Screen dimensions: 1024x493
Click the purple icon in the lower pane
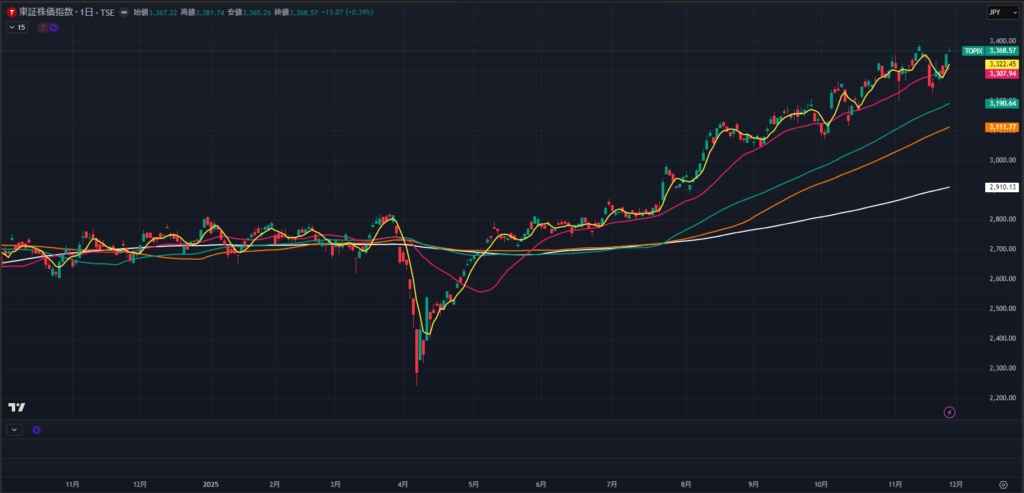click(37, 429)
